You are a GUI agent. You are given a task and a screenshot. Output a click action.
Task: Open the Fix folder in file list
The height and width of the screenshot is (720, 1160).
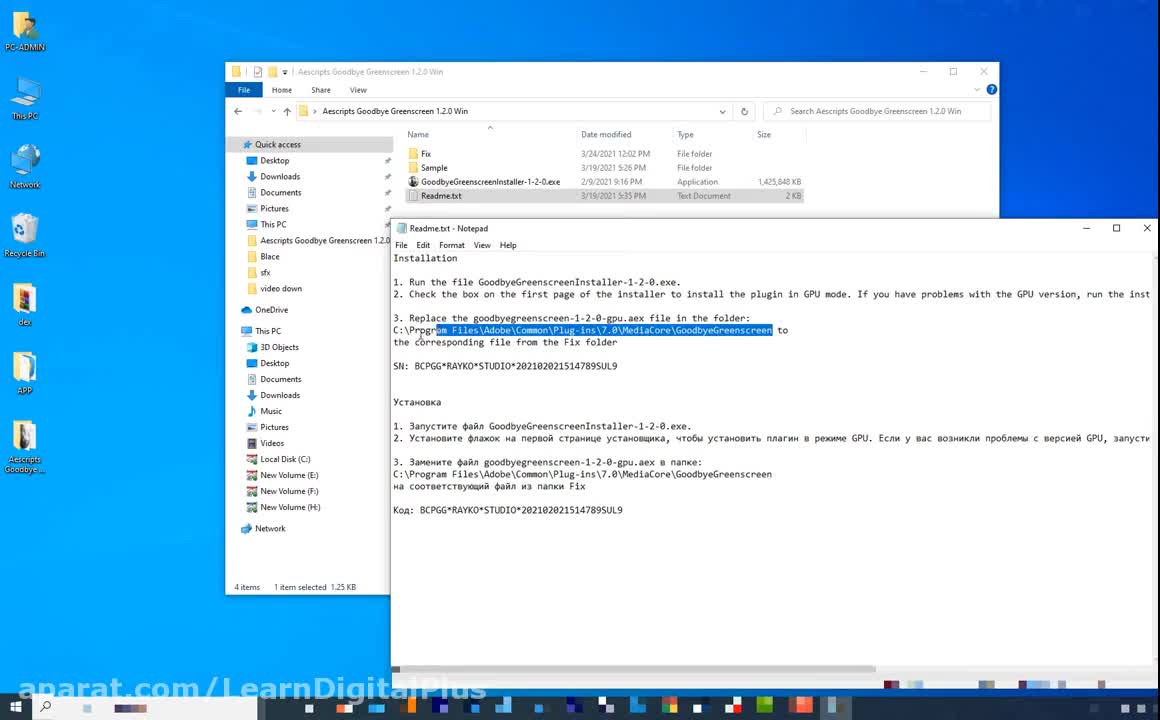click(x=425, y=154)
